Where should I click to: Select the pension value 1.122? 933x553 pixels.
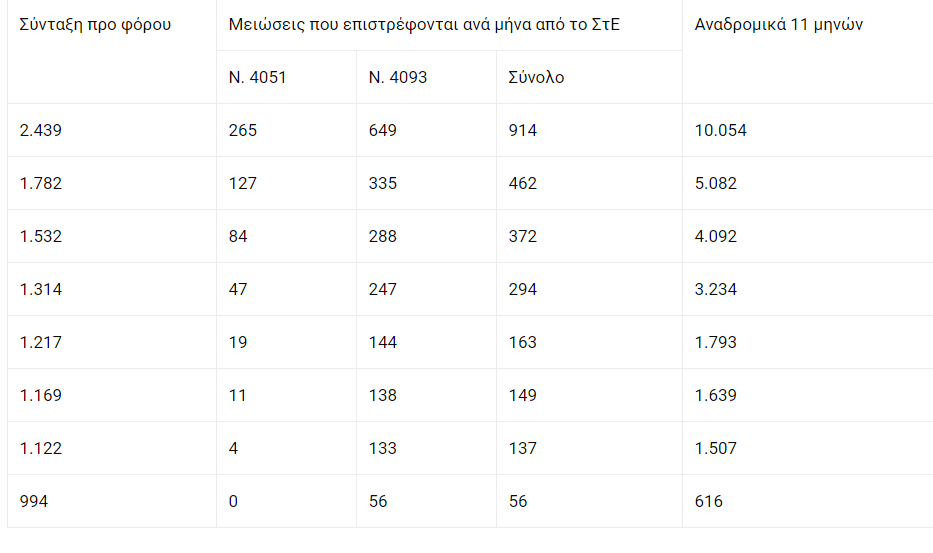click(x=41, y=448)
